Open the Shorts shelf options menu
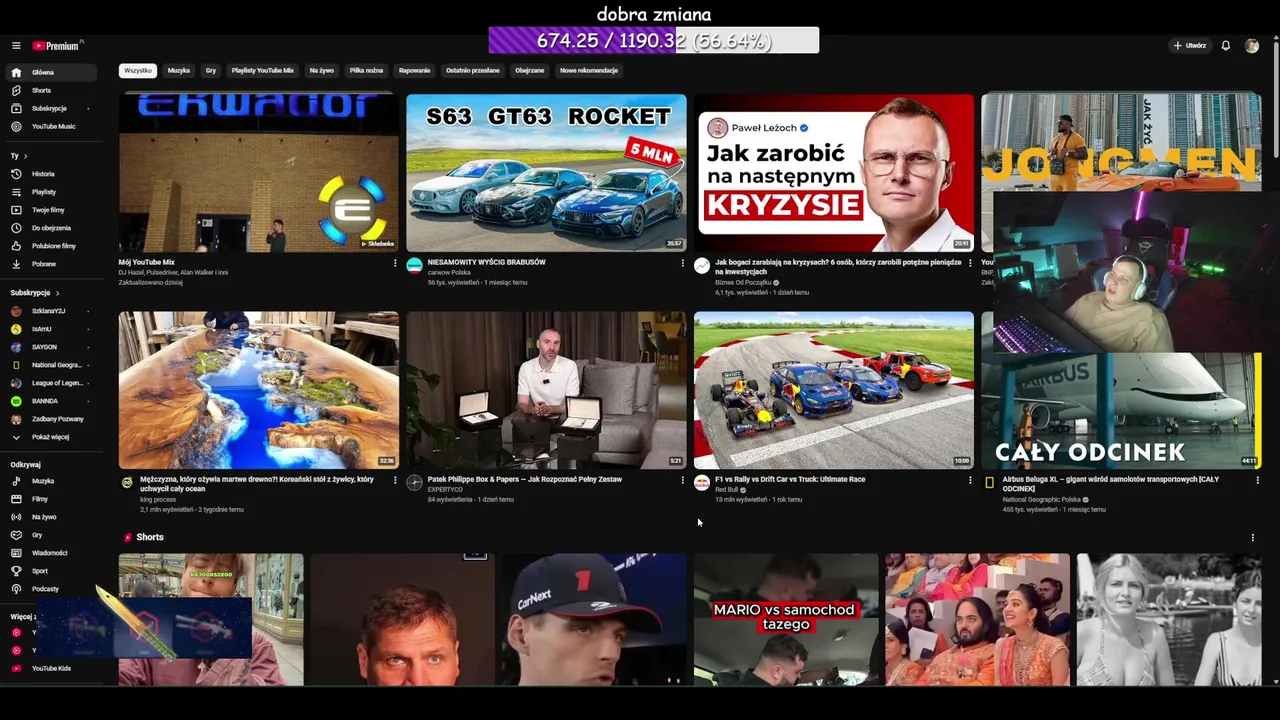 coord(1252,537)
